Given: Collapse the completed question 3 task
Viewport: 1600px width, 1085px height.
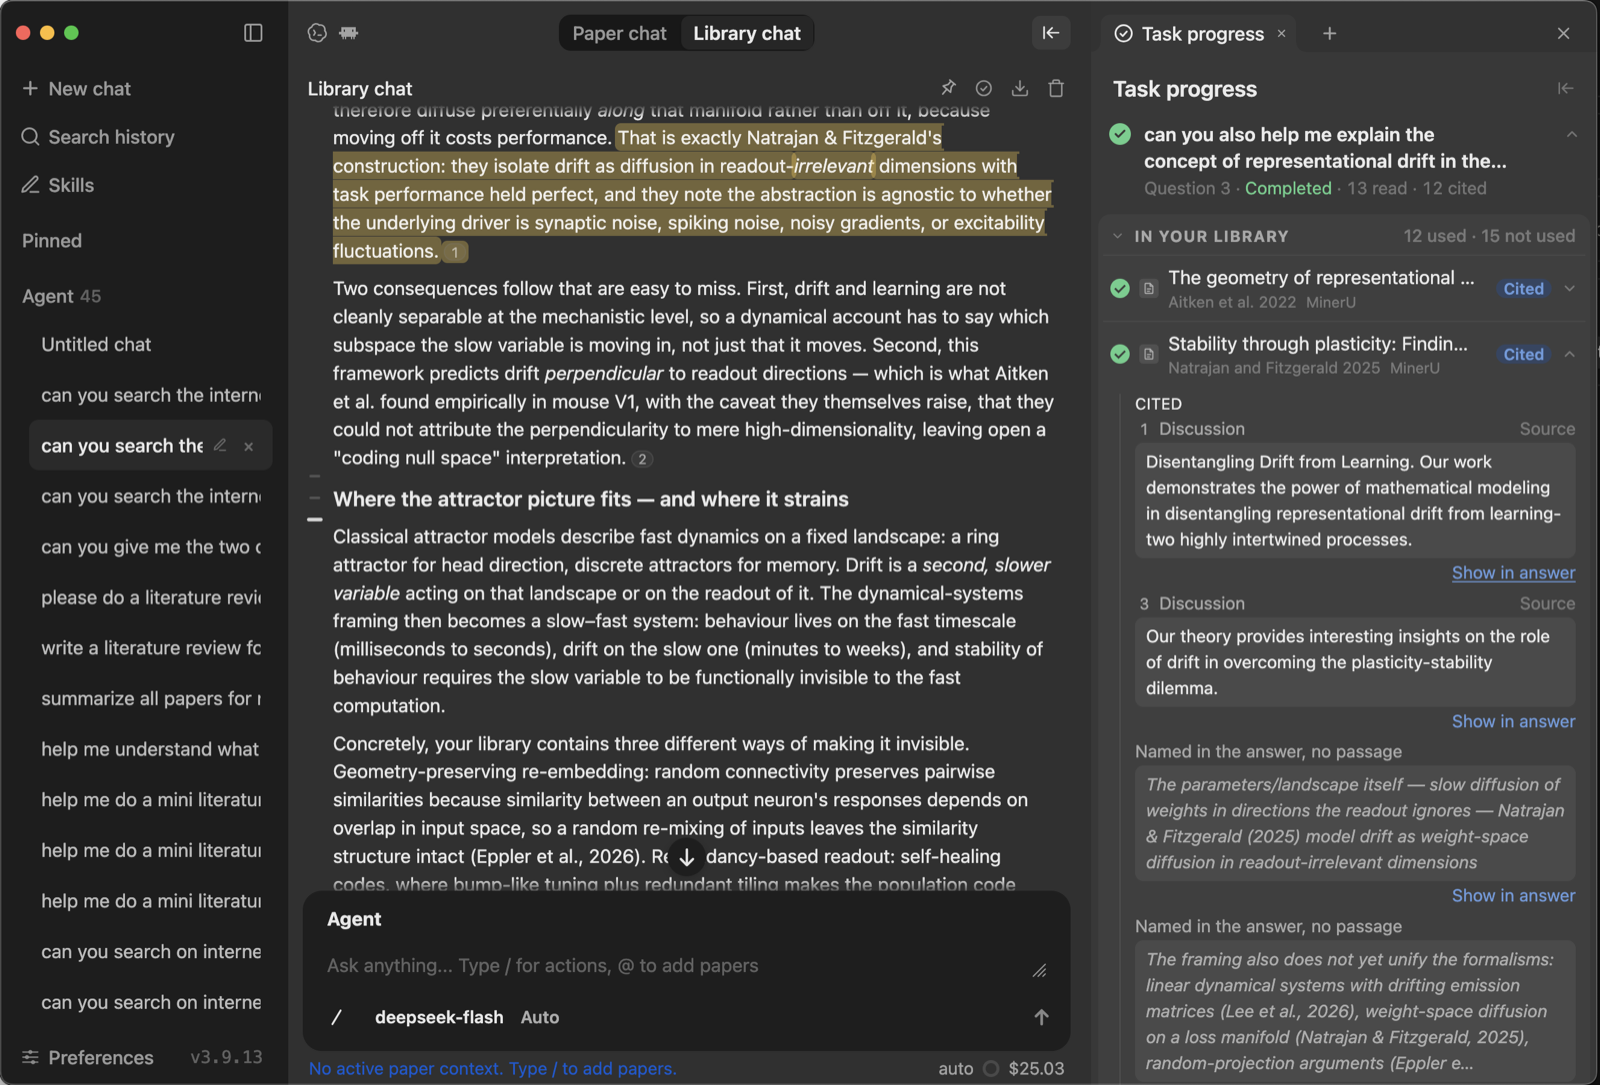Looking at the screenshot, I should point(1572,134).
